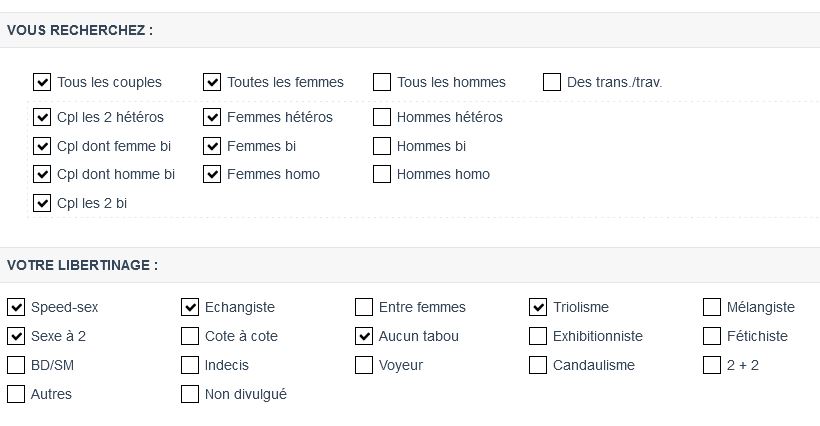Toggle the 'Cpl les 2 bi' checkbox

tap(42, 203)
